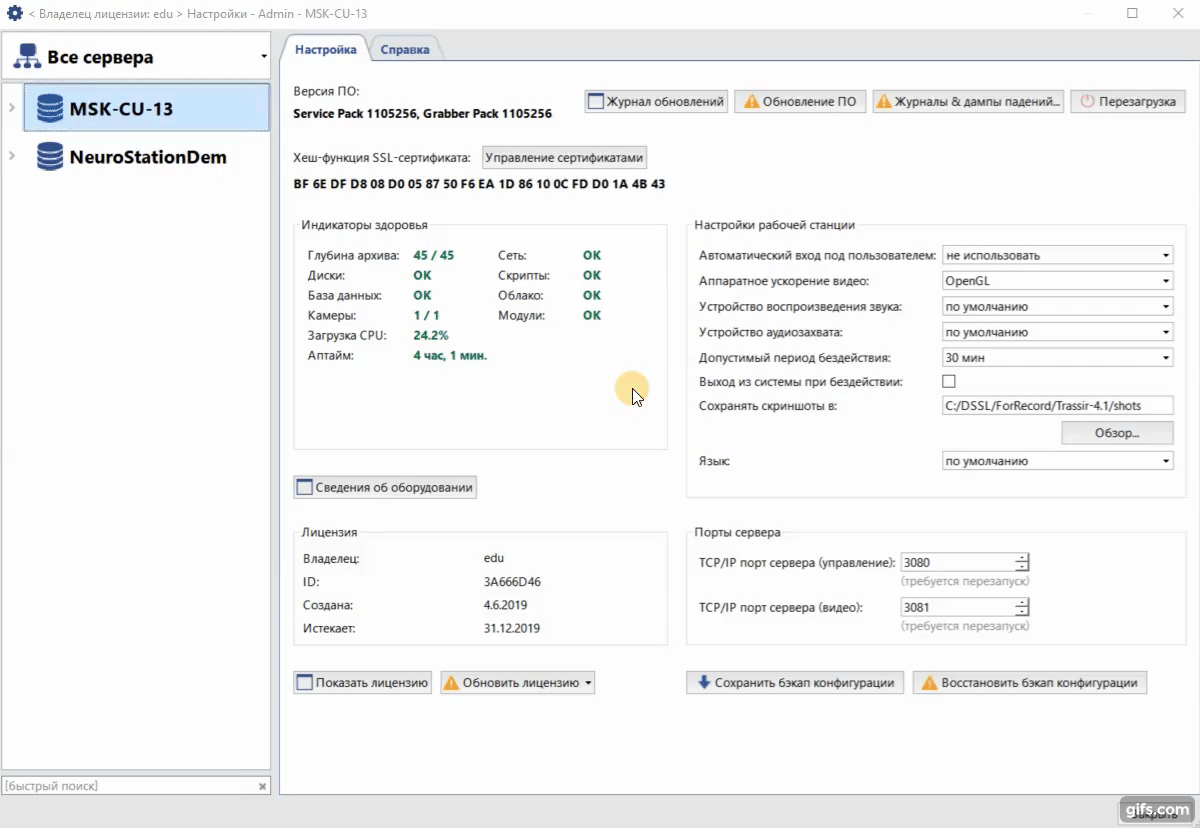This screenshot has height=828, width=1200.
Task: Clear quick search with x button
Action: [x=263, y=786]
